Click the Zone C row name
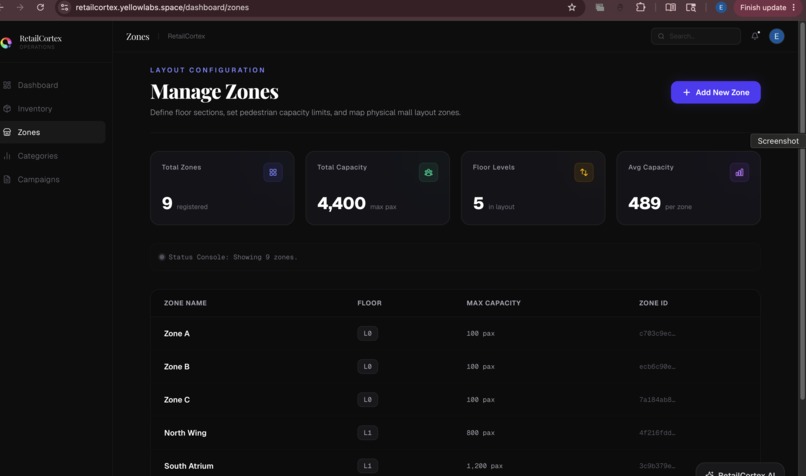The image size is (806, 476). 177,399
